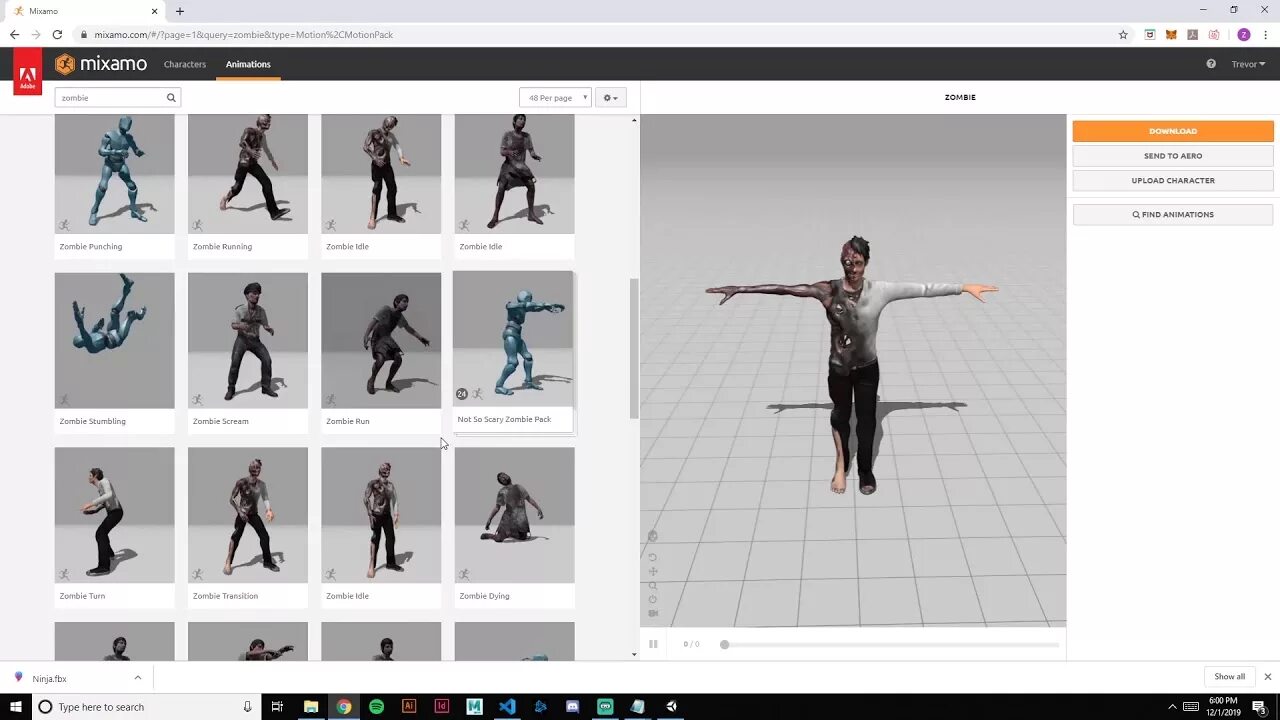Select the Zombie Running animation thumbnail
This screenshot has width=1280, height=720.
point(248,174)
